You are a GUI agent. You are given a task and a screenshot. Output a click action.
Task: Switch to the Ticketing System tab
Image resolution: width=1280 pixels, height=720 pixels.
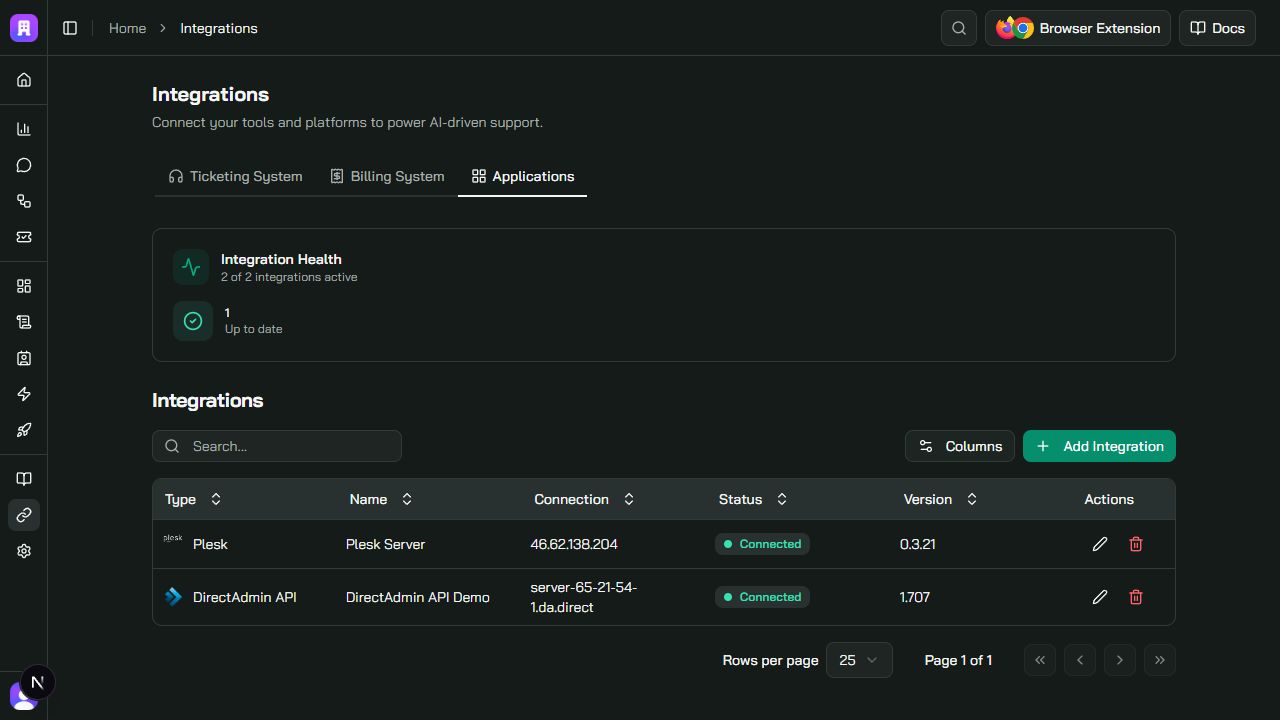click(x=235, y=176)
